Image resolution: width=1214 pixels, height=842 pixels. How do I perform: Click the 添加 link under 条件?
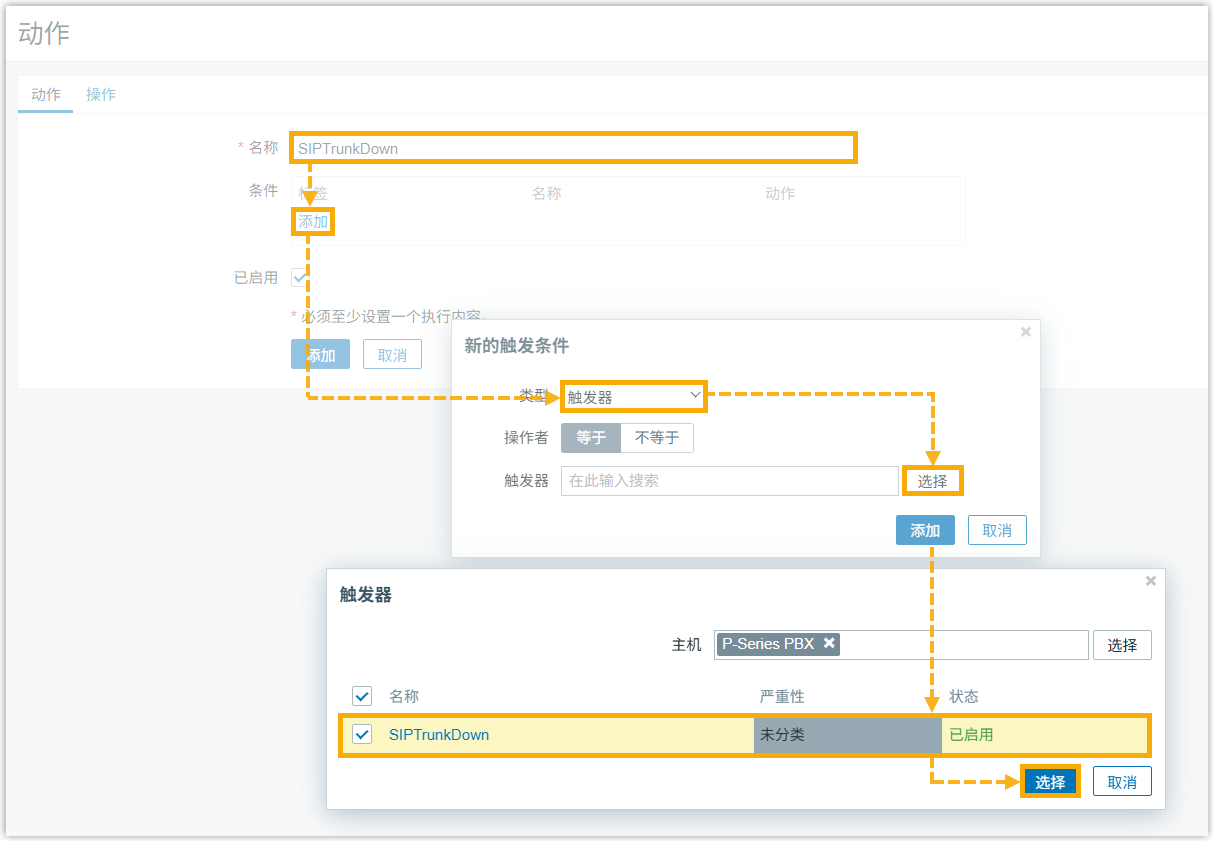[313, 222]
